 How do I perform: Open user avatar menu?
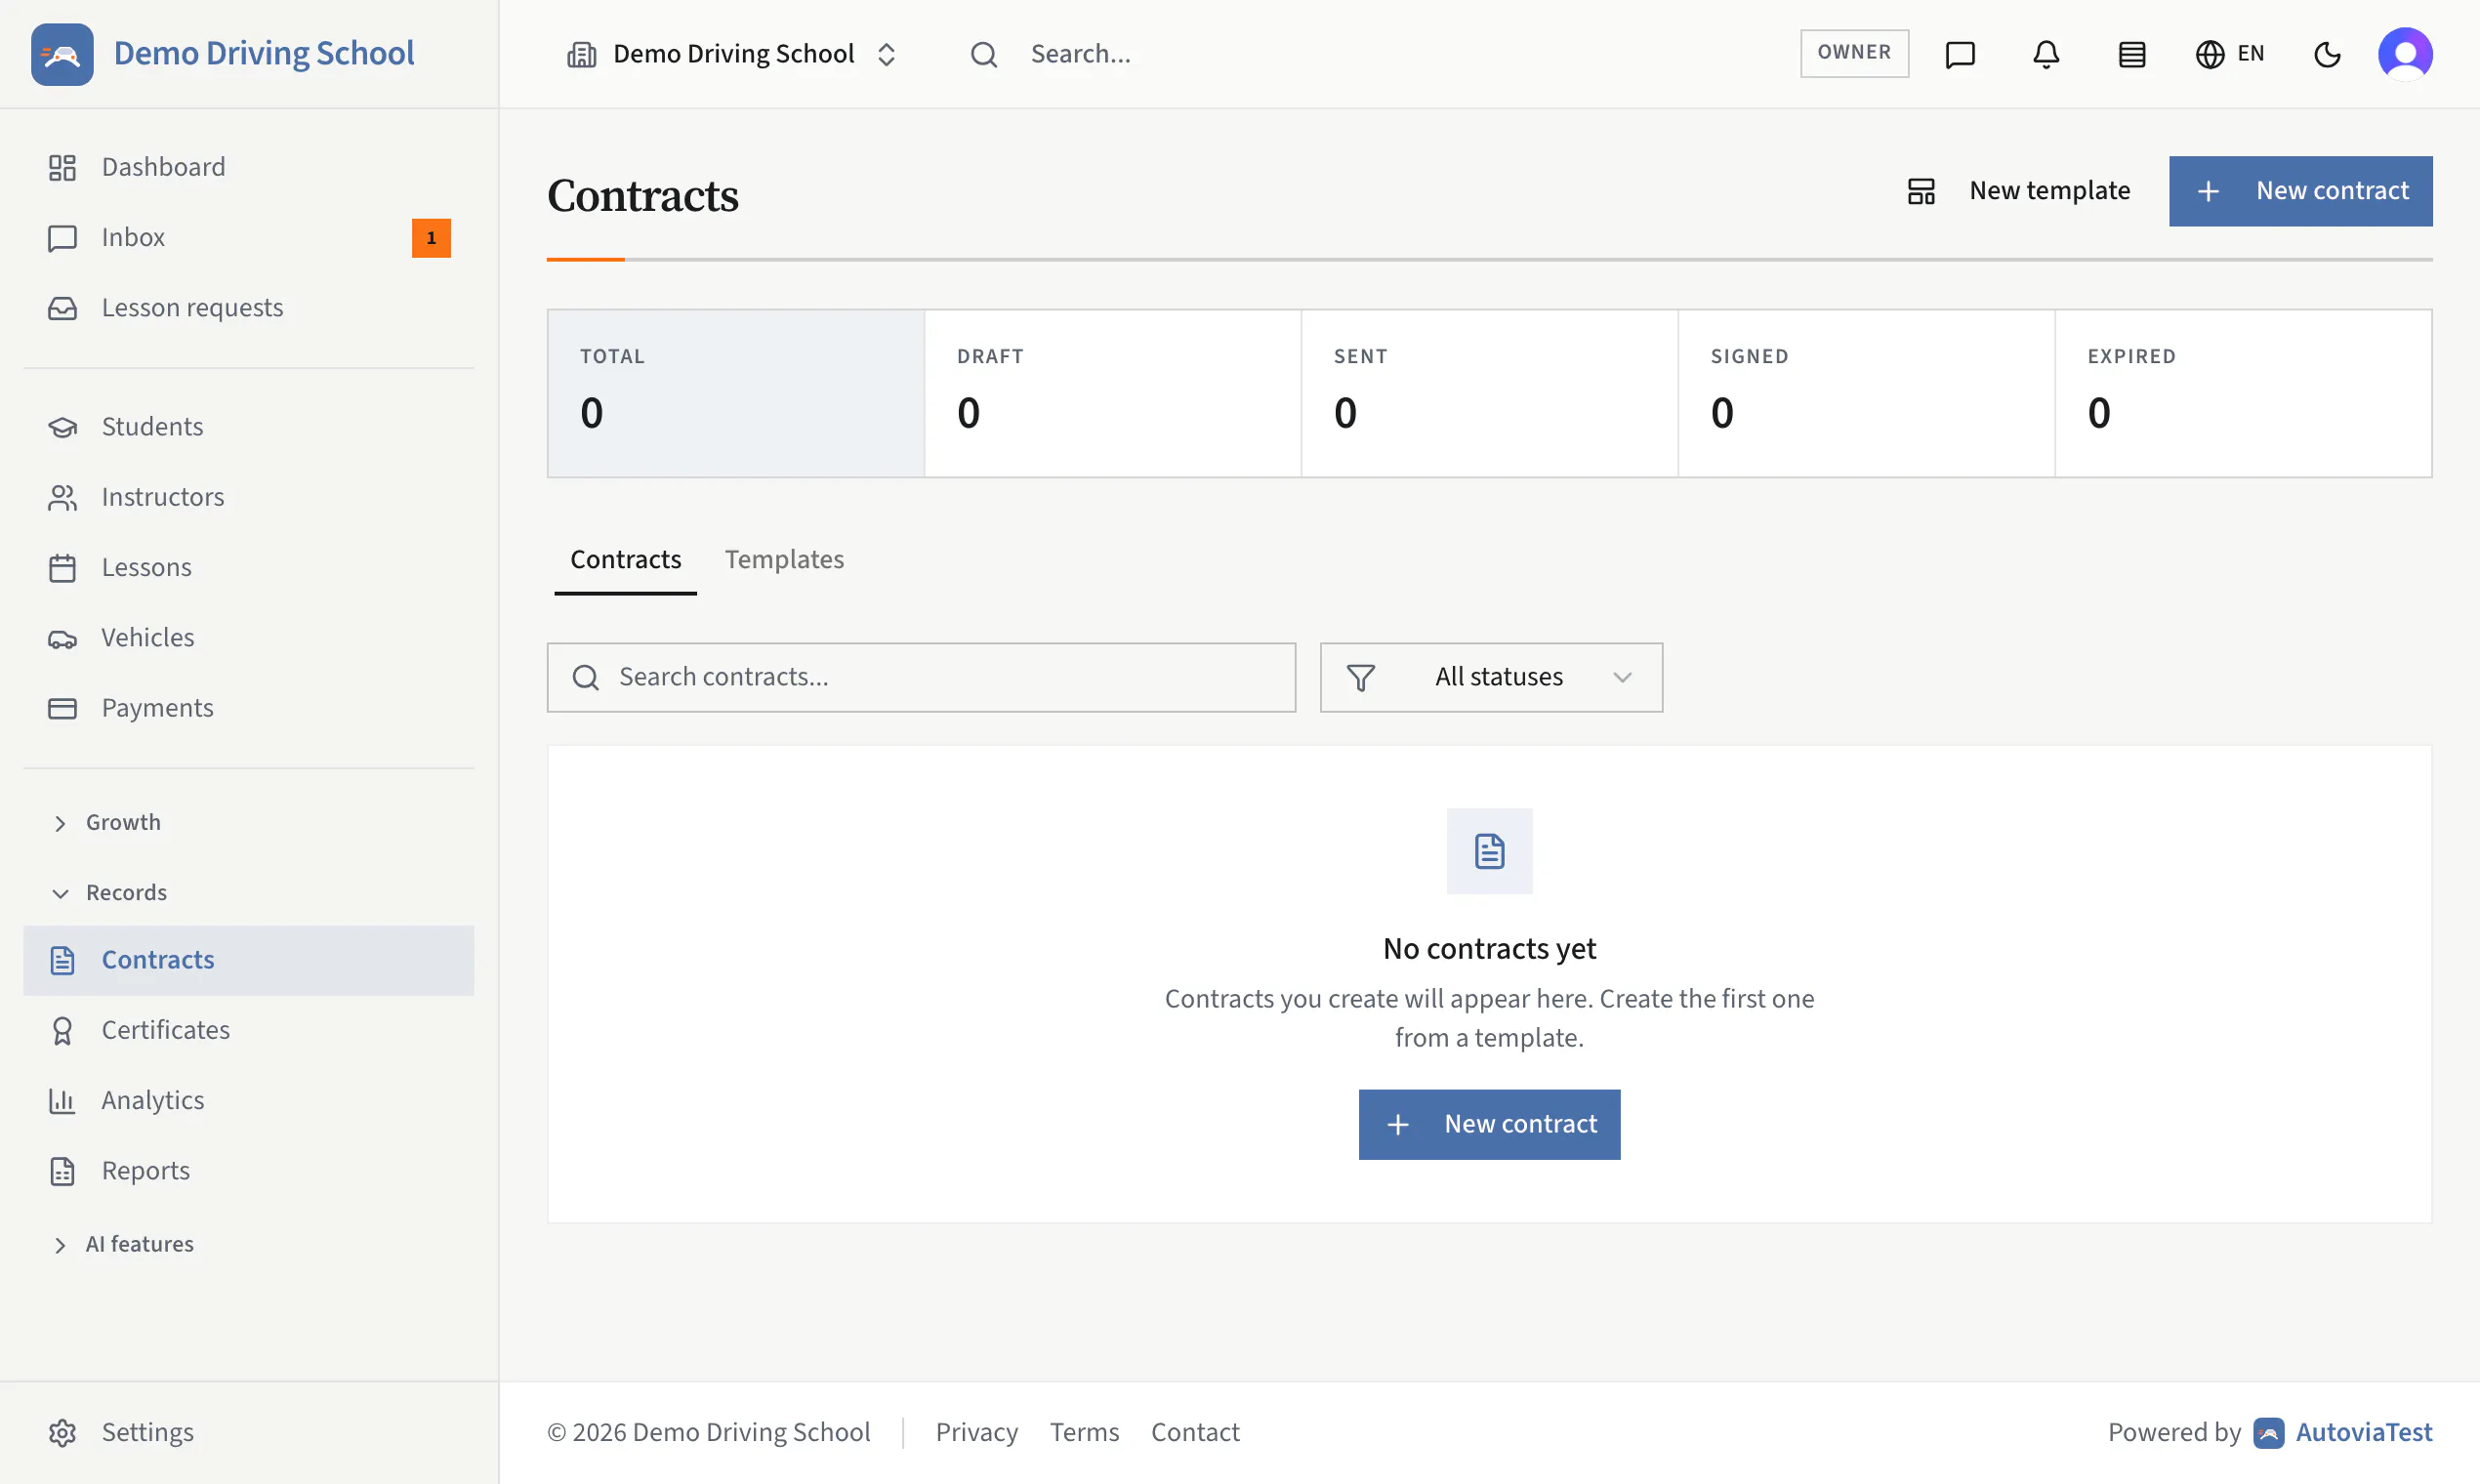(2405, 54)
